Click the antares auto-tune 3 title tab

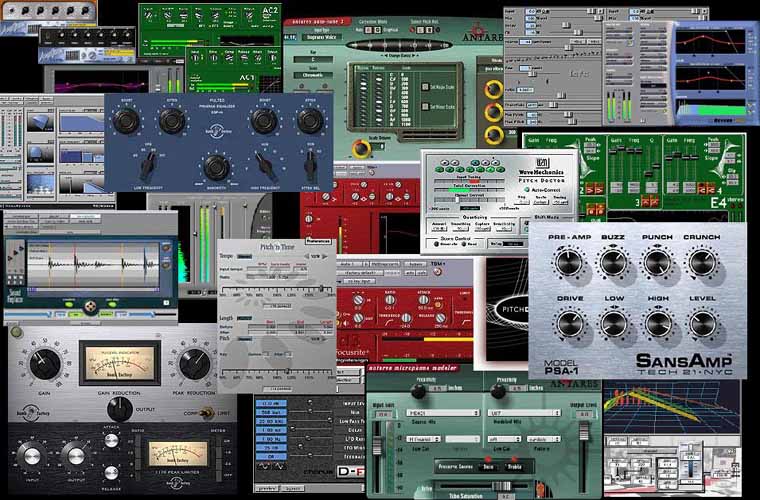[x=317, y=22]
